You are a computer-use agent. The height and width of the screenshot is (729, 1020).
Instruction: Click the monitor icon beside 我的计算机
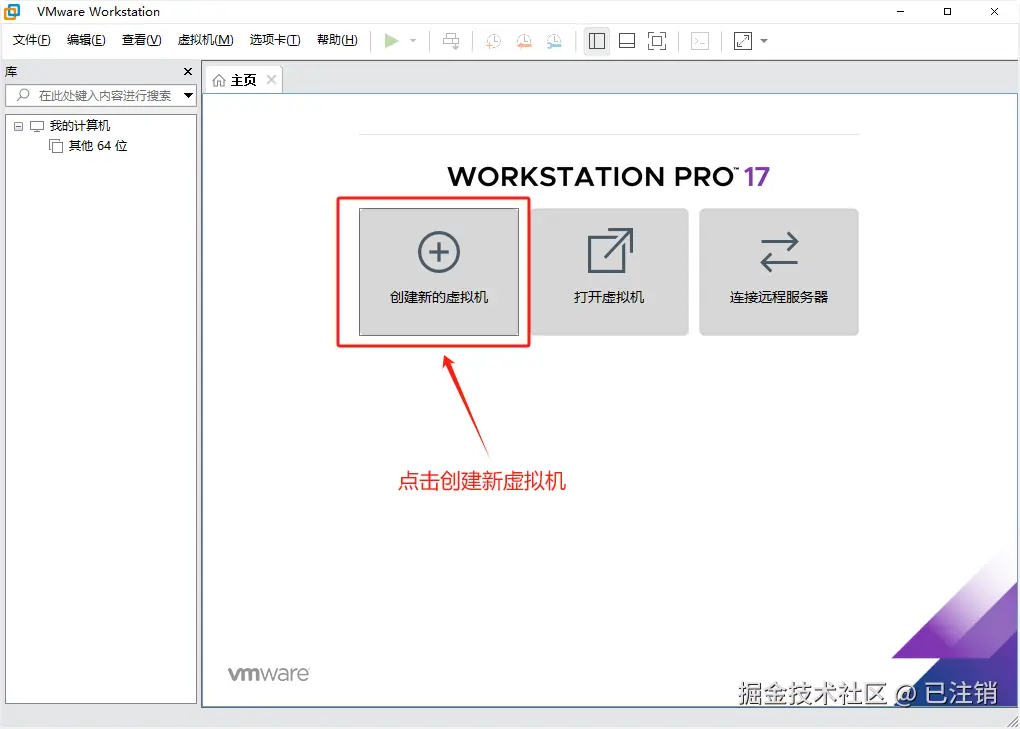point(37,126)
